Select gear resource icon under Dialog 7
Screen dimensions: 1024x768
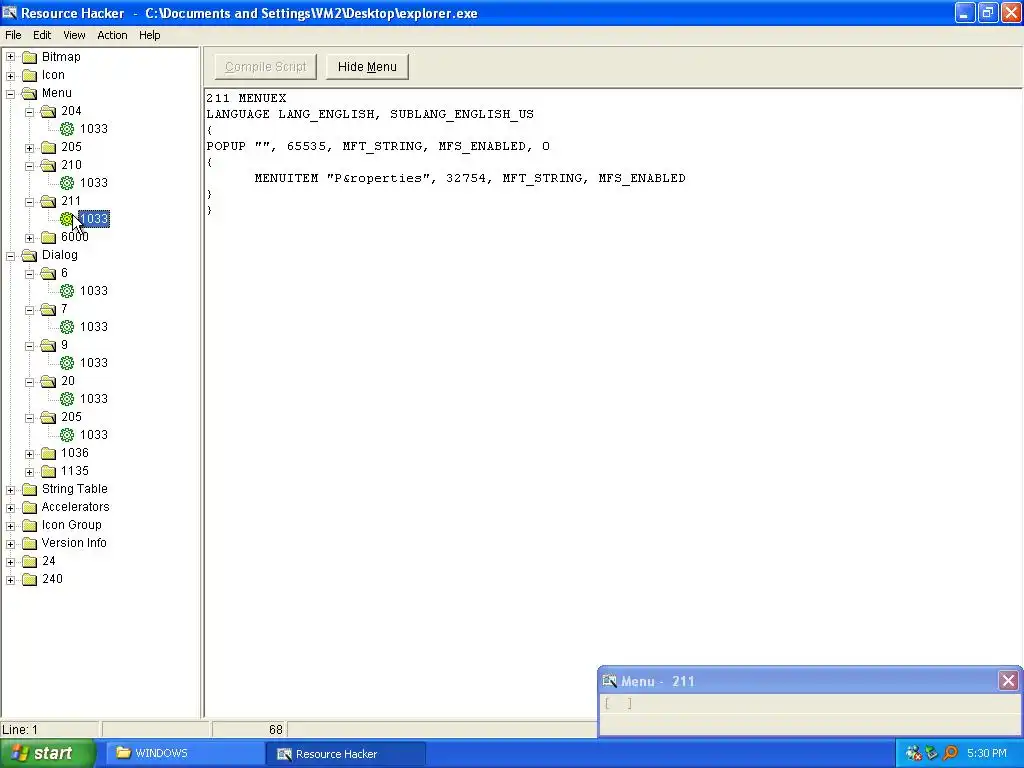pos(67,327)
